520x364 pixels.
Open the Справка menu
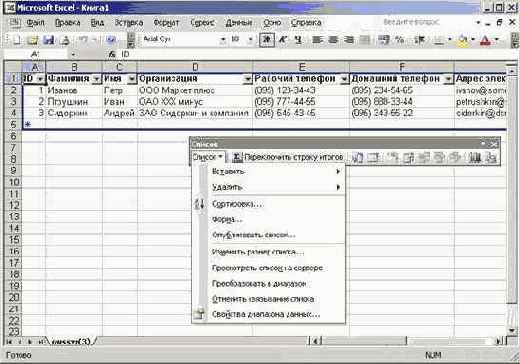[306, 23]
